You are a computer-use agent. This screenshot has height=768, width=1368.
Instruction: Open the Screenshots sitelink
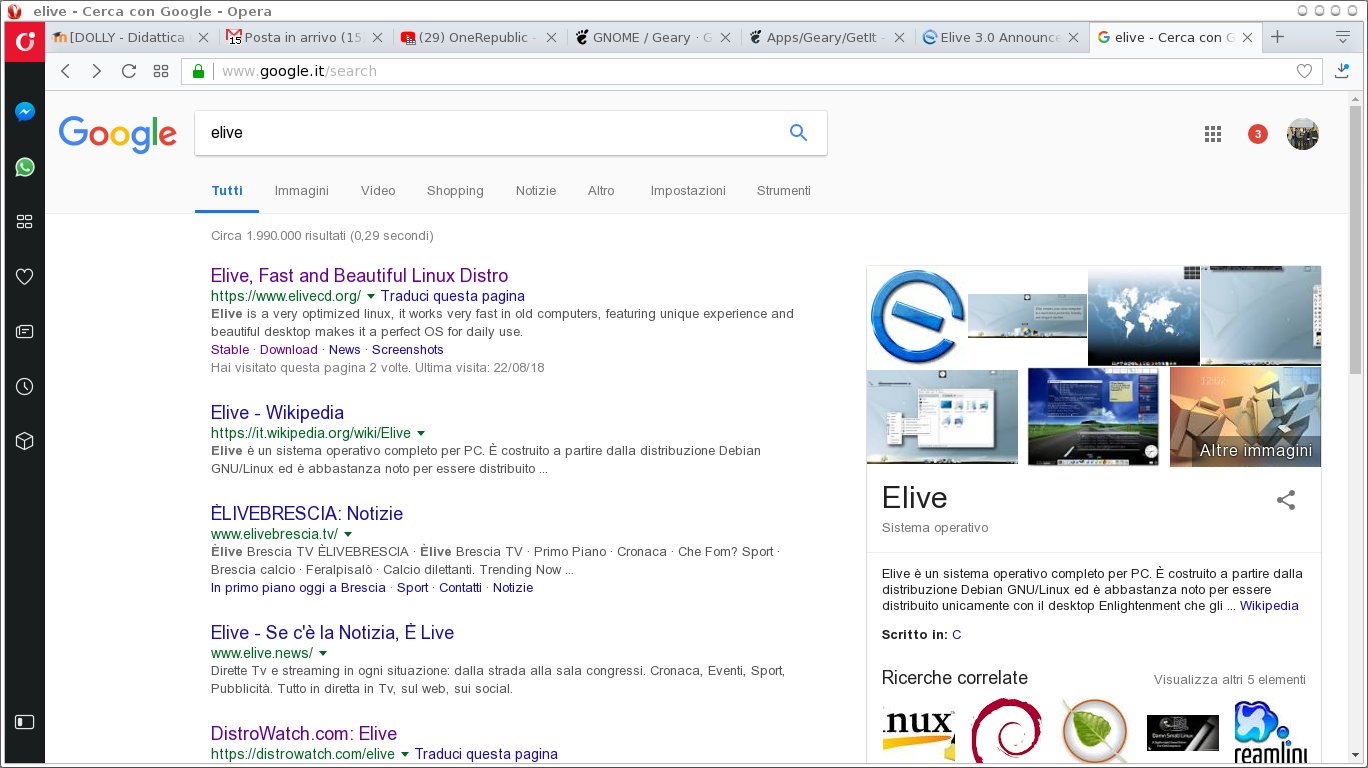408,349
